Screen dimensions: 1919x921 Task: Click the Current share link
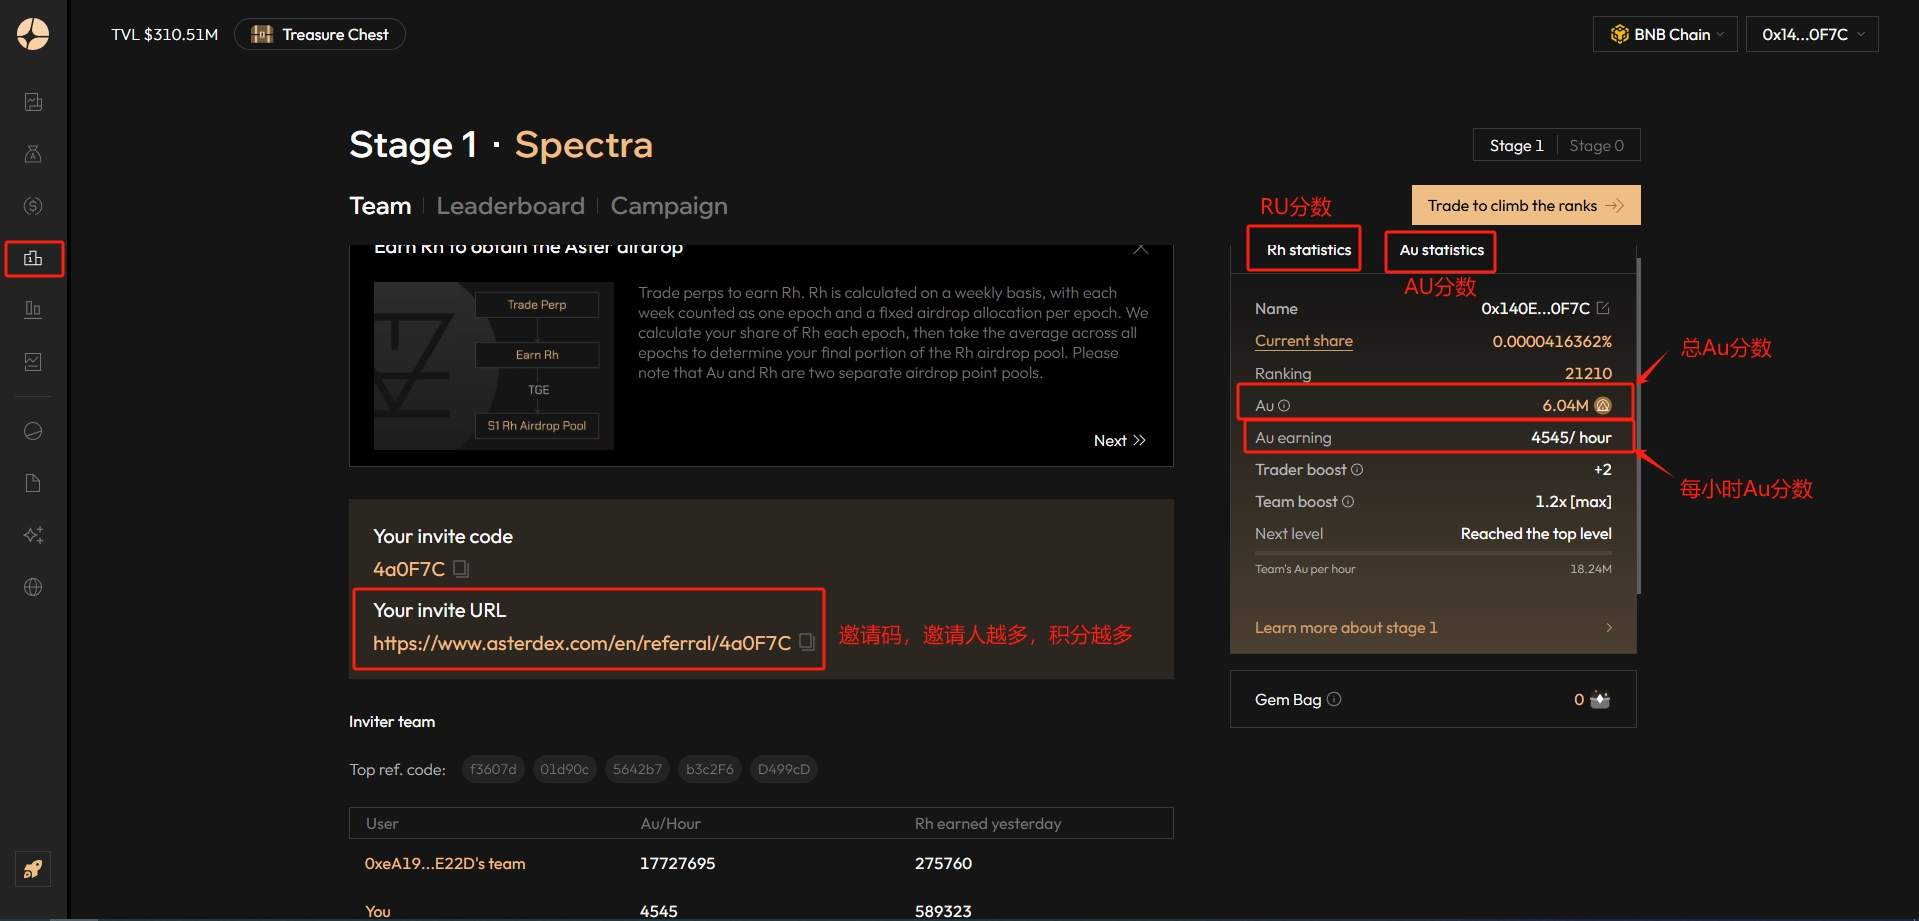pyautogui.click(x=1303, y=341)
